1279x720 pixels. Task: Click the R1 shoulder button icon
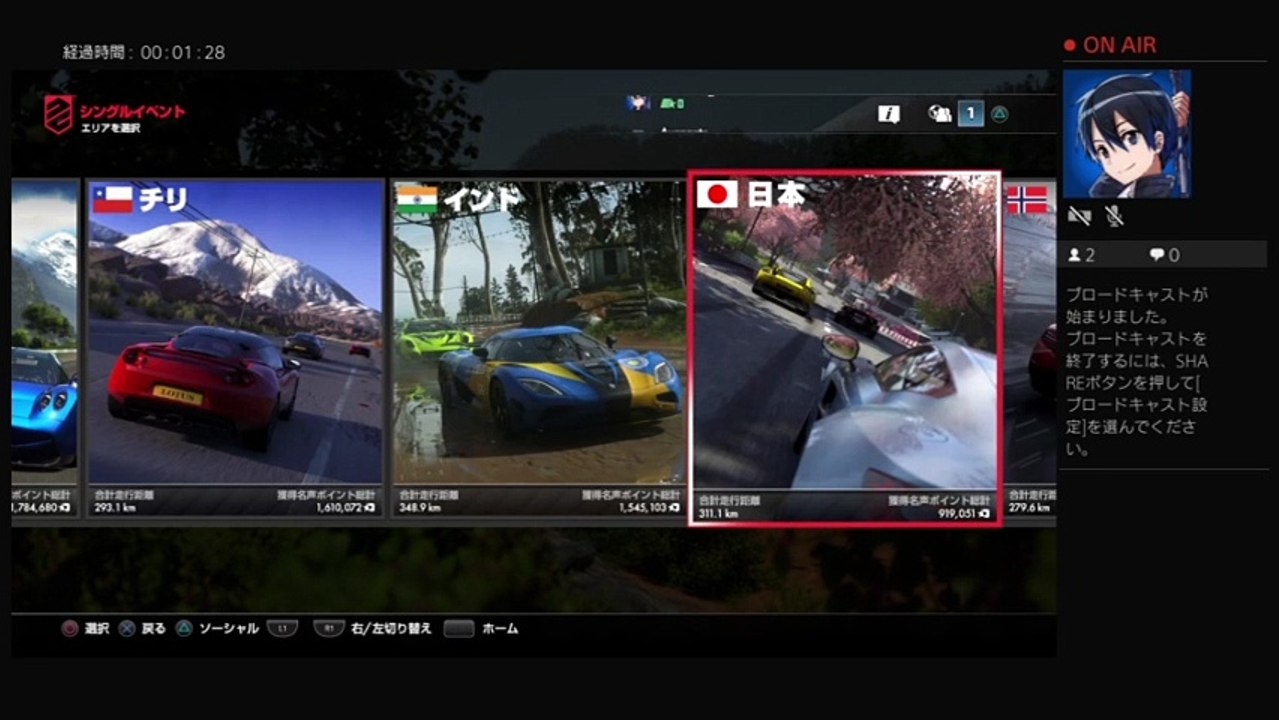click(x=329, y=629)
